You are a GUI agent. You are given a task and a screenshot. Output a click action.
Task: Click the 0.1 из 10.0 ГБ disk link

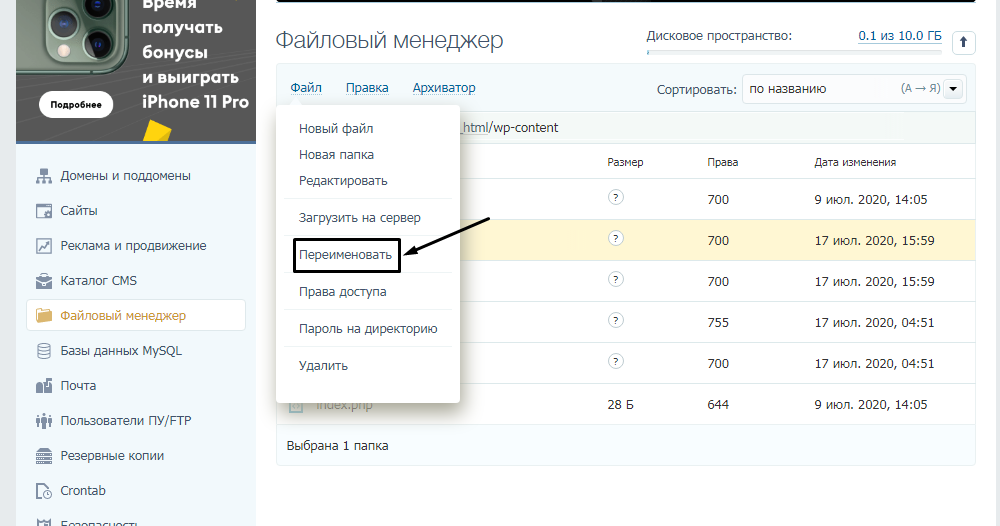tap(899, 36)
